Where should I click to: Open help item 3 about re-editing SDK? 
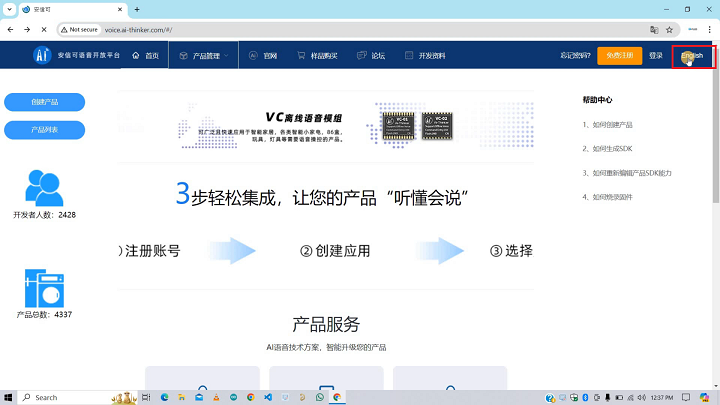click(627, 173)
